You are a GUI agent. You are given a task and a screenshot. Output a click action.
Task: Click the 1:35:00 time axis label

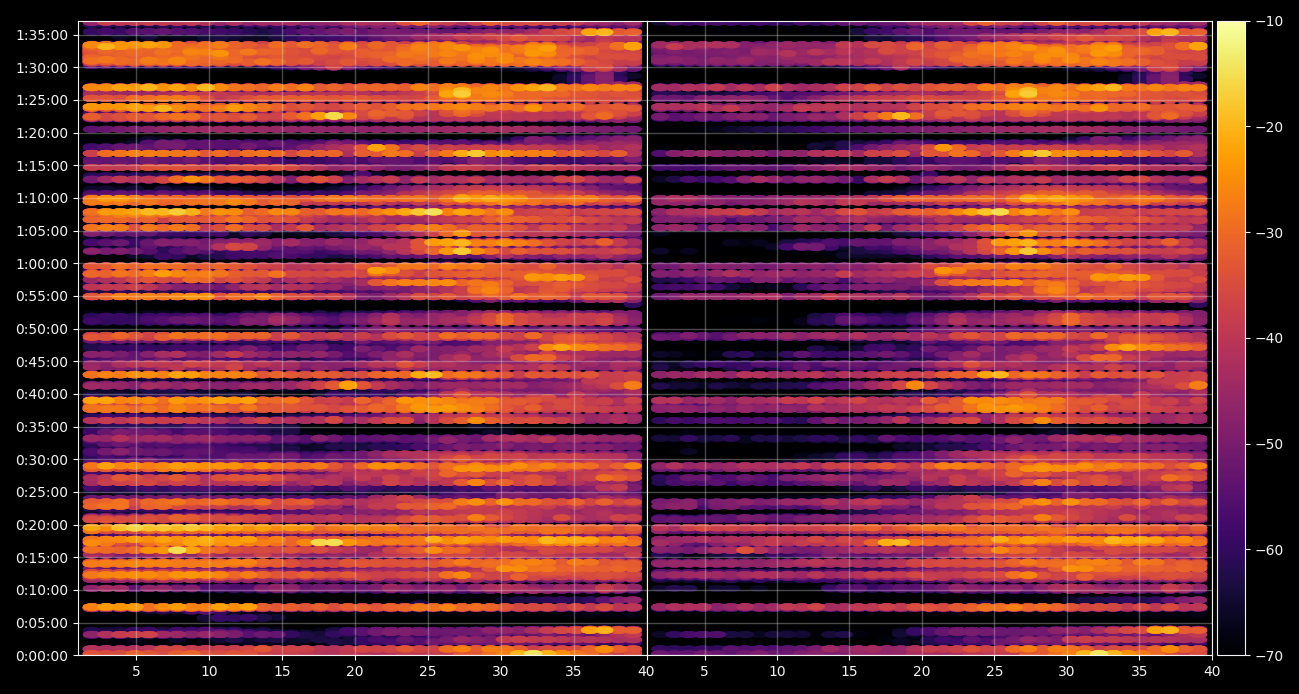coord(42,35)
